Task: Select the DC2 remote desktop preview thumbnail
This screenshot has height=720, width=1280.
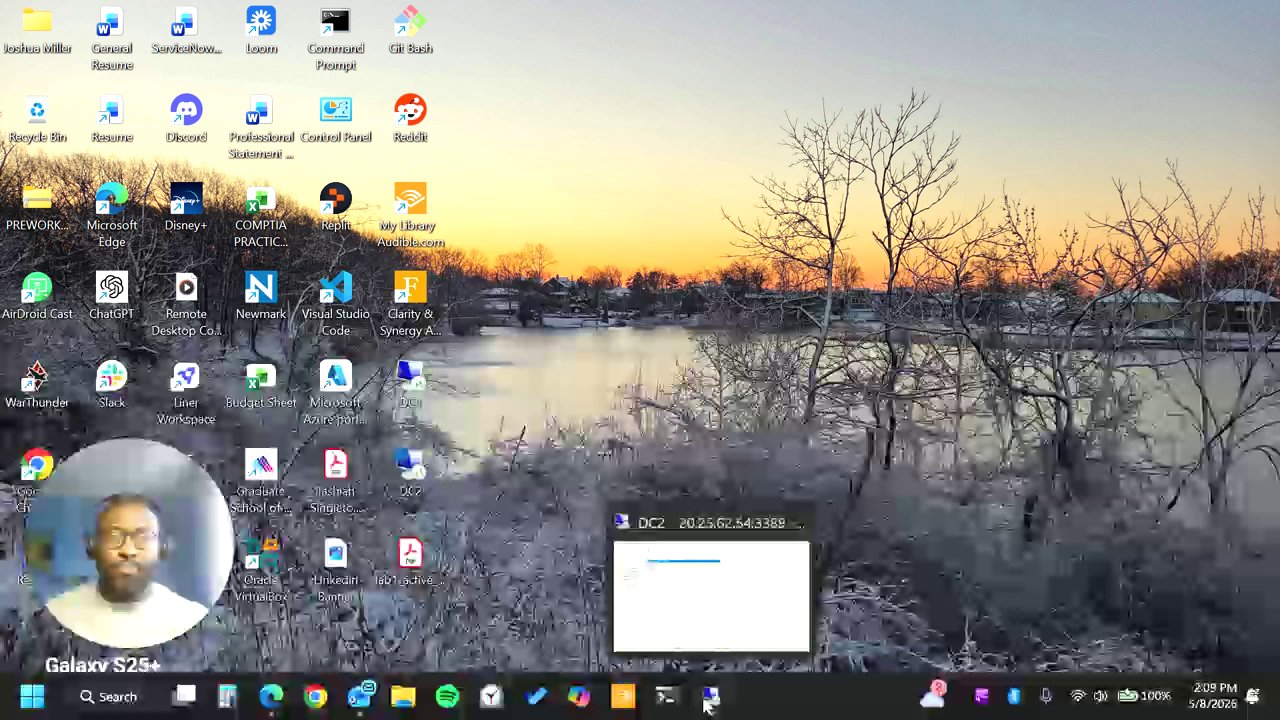Action: tap(711, 596)
